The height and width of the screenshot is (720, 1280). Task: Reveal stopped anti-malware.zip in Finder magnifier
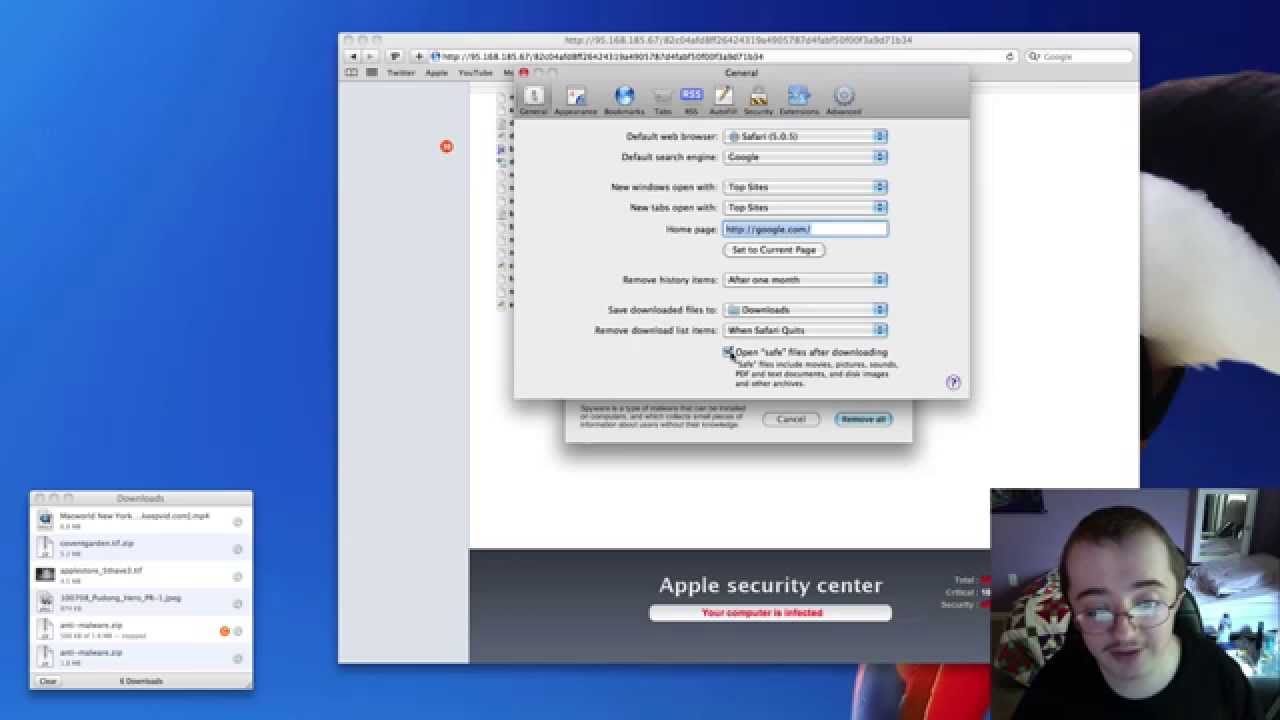point(238,631)
